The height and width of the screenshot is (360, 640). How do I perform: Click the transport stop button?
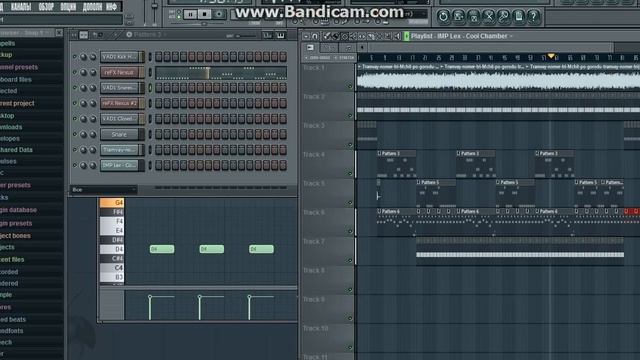(x=204, y=14)
